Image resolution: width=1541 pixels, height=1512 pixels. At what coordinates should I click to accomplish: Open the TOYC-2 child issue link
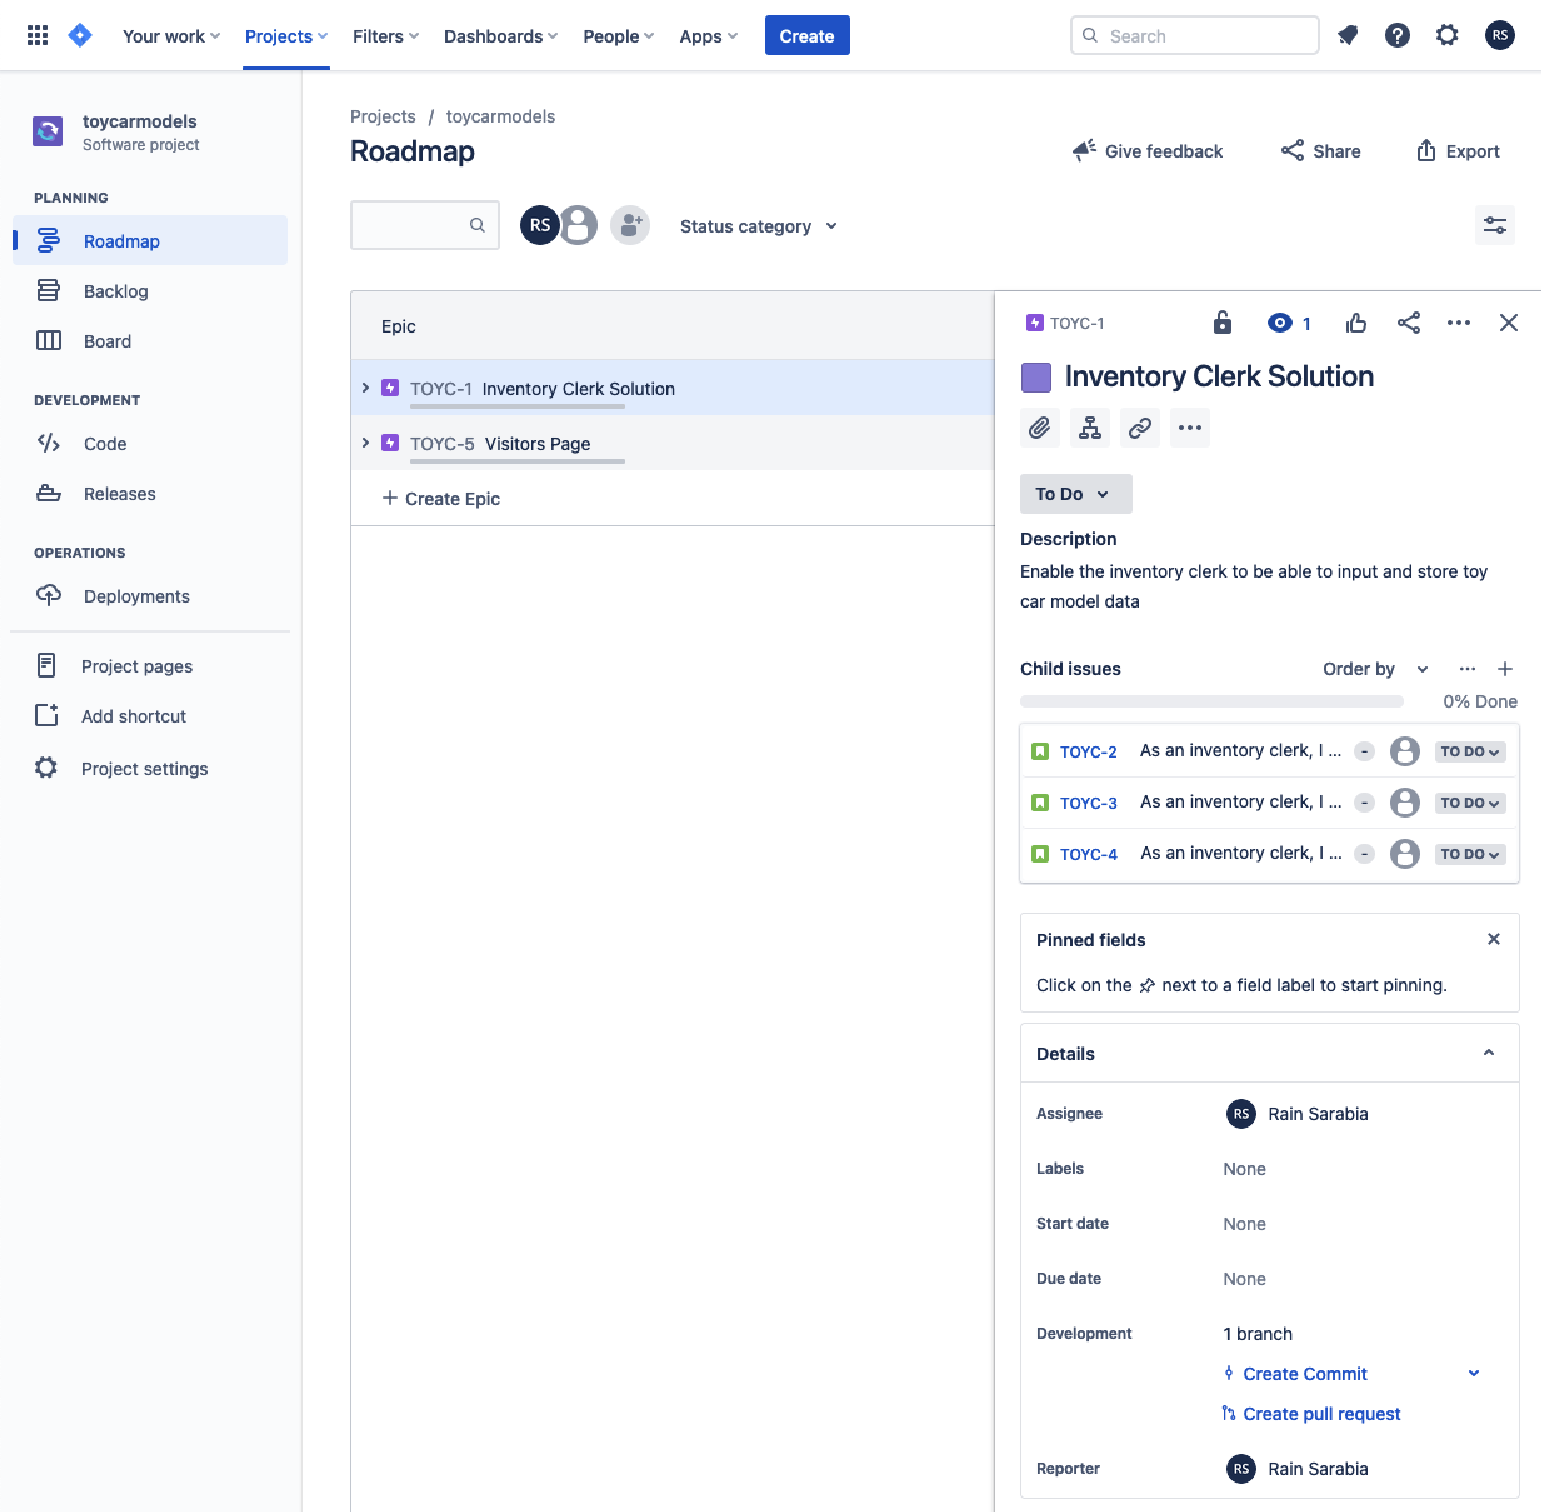click(x=1088, y=751)
